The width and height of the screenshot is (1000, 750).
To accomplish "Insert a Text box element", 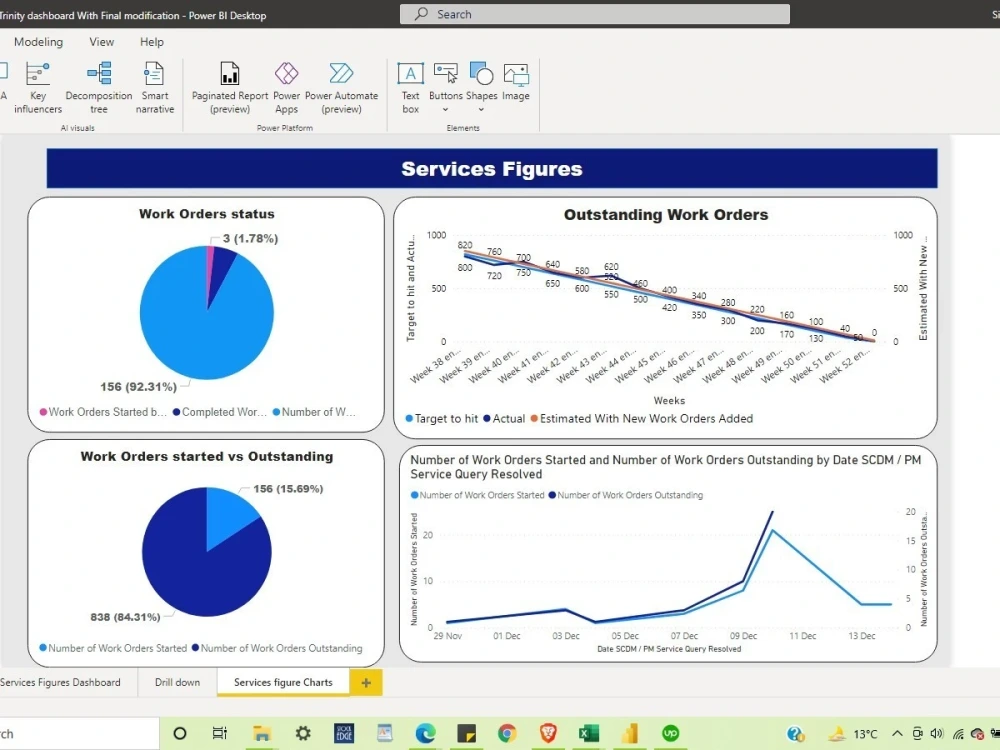I will point(410,88).
